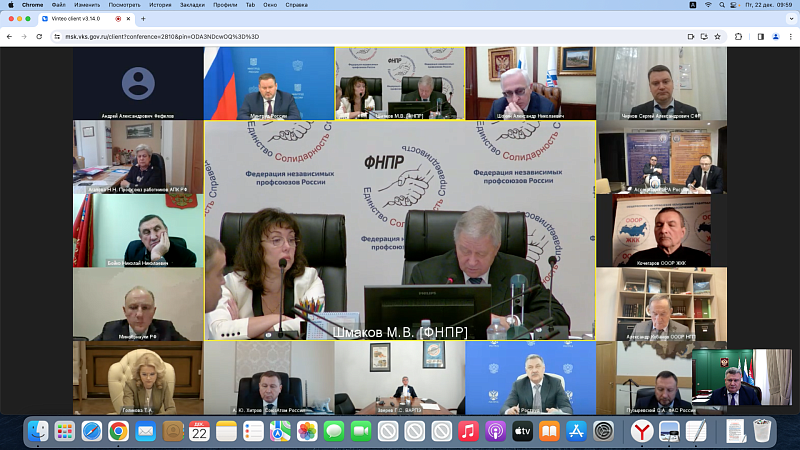Select the Профсоюз работников АПК video tile
This screenshot has height=450, width=800.
point(138,157)
